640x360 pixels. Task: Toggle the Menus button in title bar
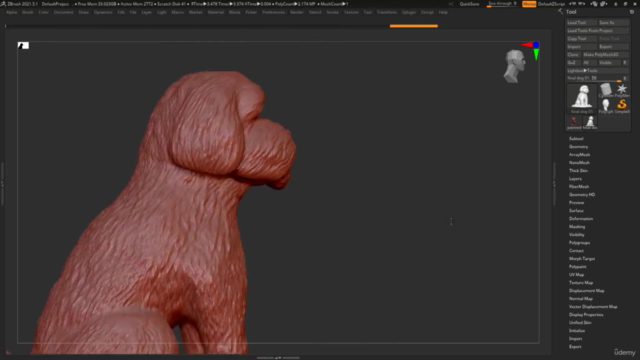pyautogui.click(x=529, y=4)
